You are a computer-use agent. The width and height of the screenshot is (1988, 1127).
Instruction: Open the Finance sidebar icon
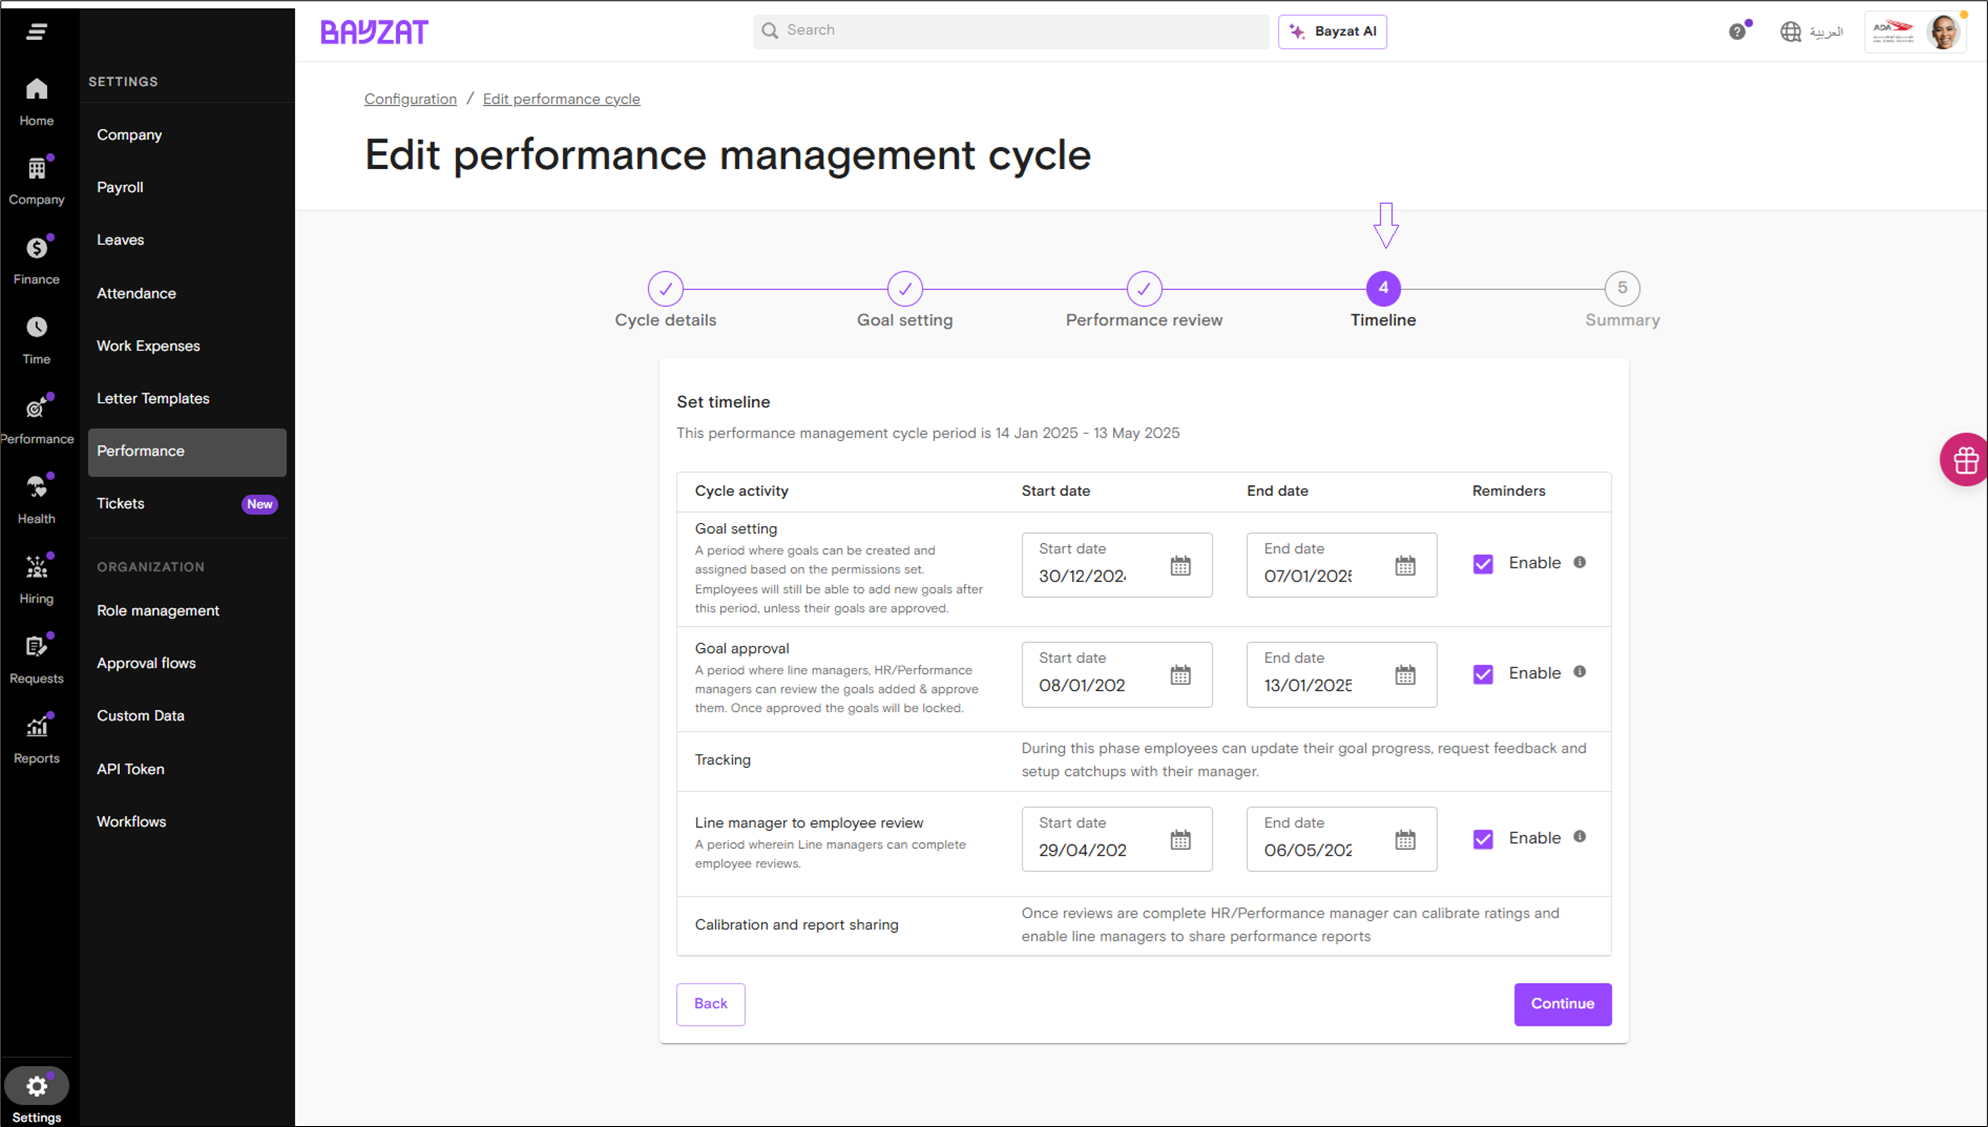pyautogui.click(x=37, y=249)
